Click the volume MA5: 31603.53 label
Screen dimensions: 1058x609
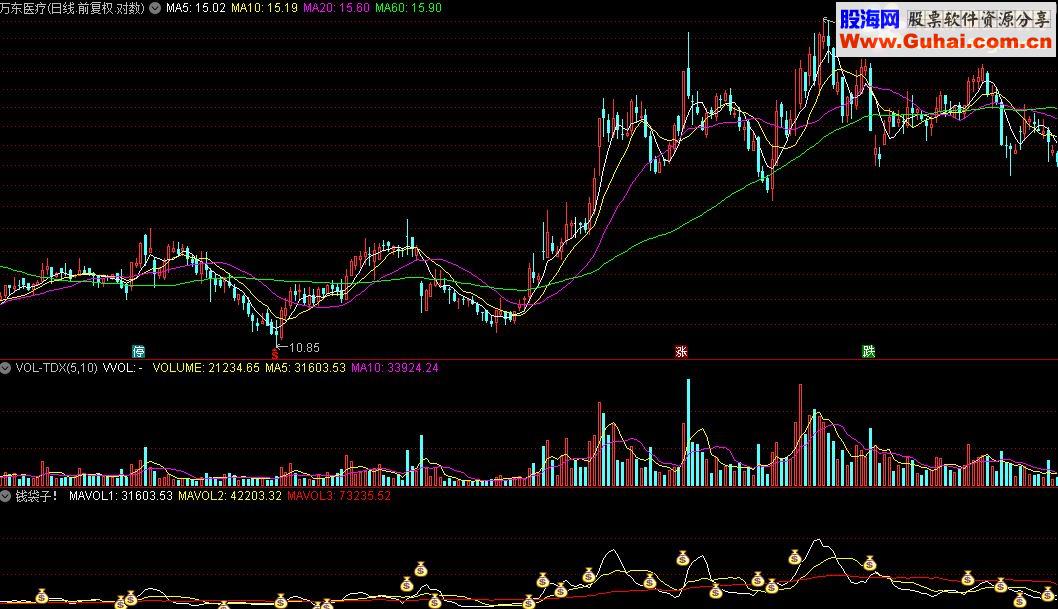(305, 368)
